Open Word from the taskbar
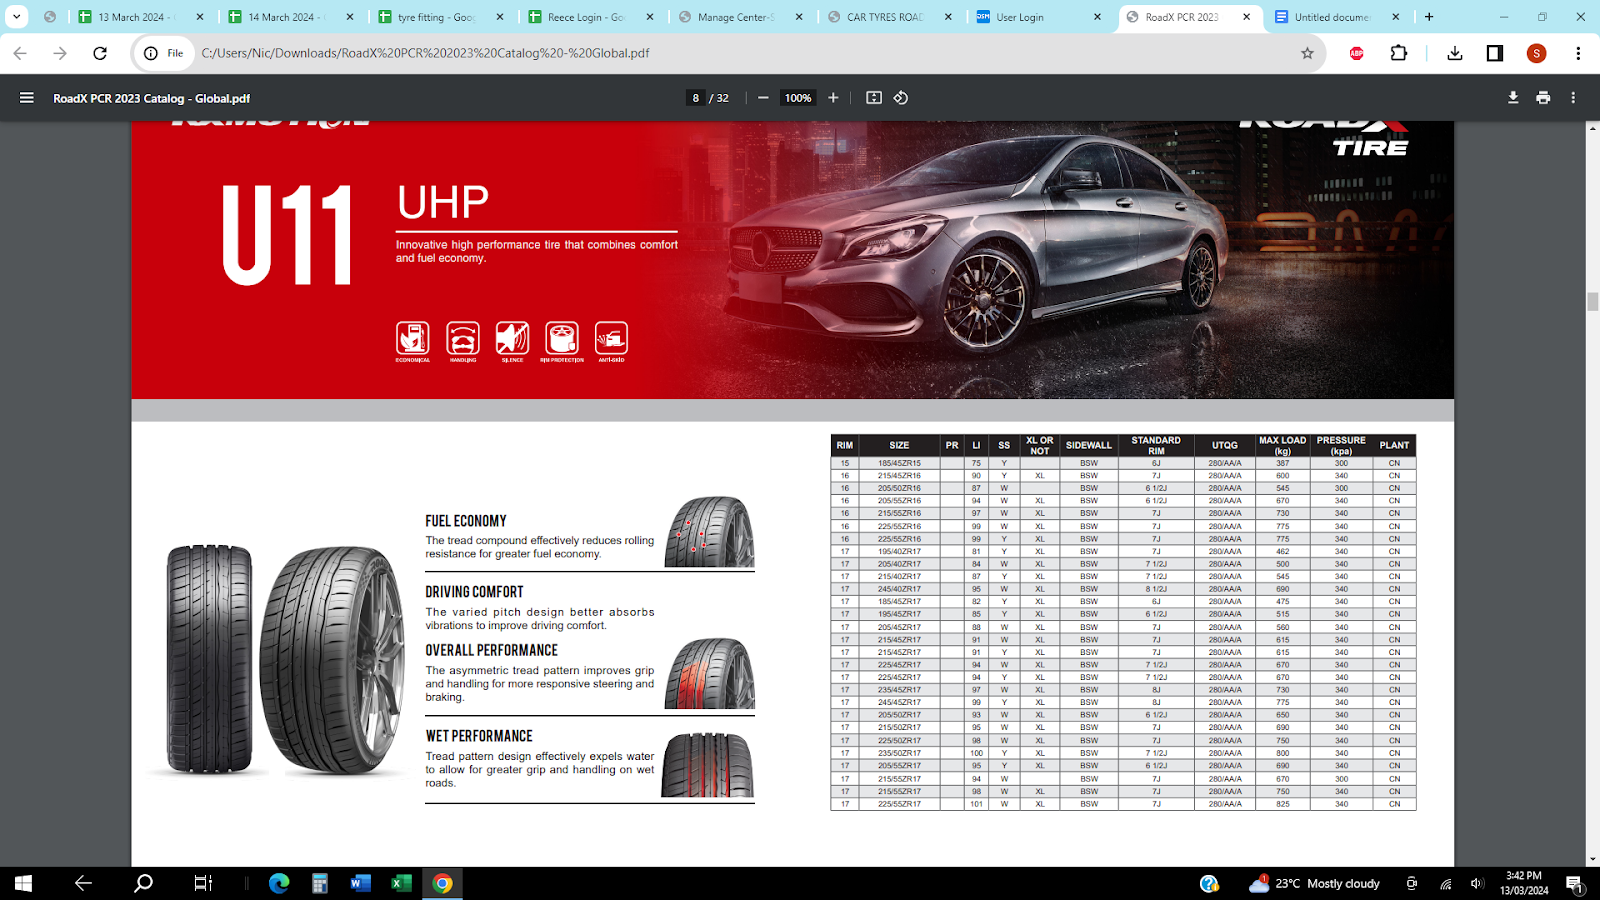The height and width of the screenshot is (900, 1600). [x=361, y=883]
